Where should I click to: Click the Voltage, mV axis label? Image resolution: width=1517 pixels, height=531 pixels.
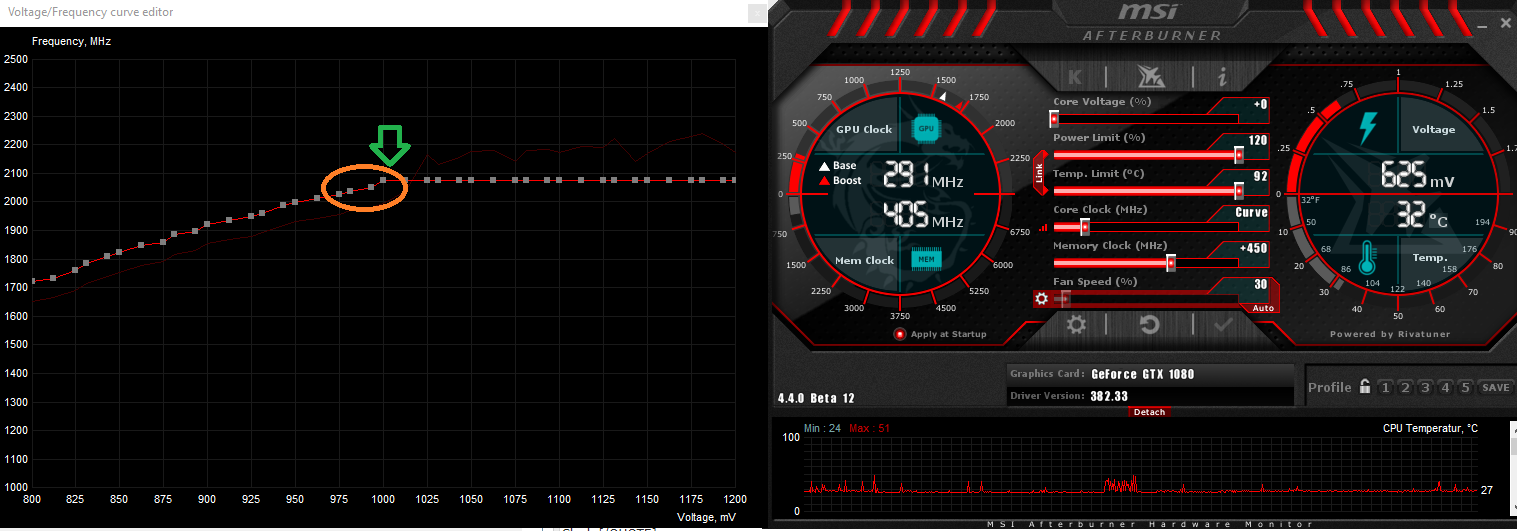pyautogui.click(x=705, y=517)
